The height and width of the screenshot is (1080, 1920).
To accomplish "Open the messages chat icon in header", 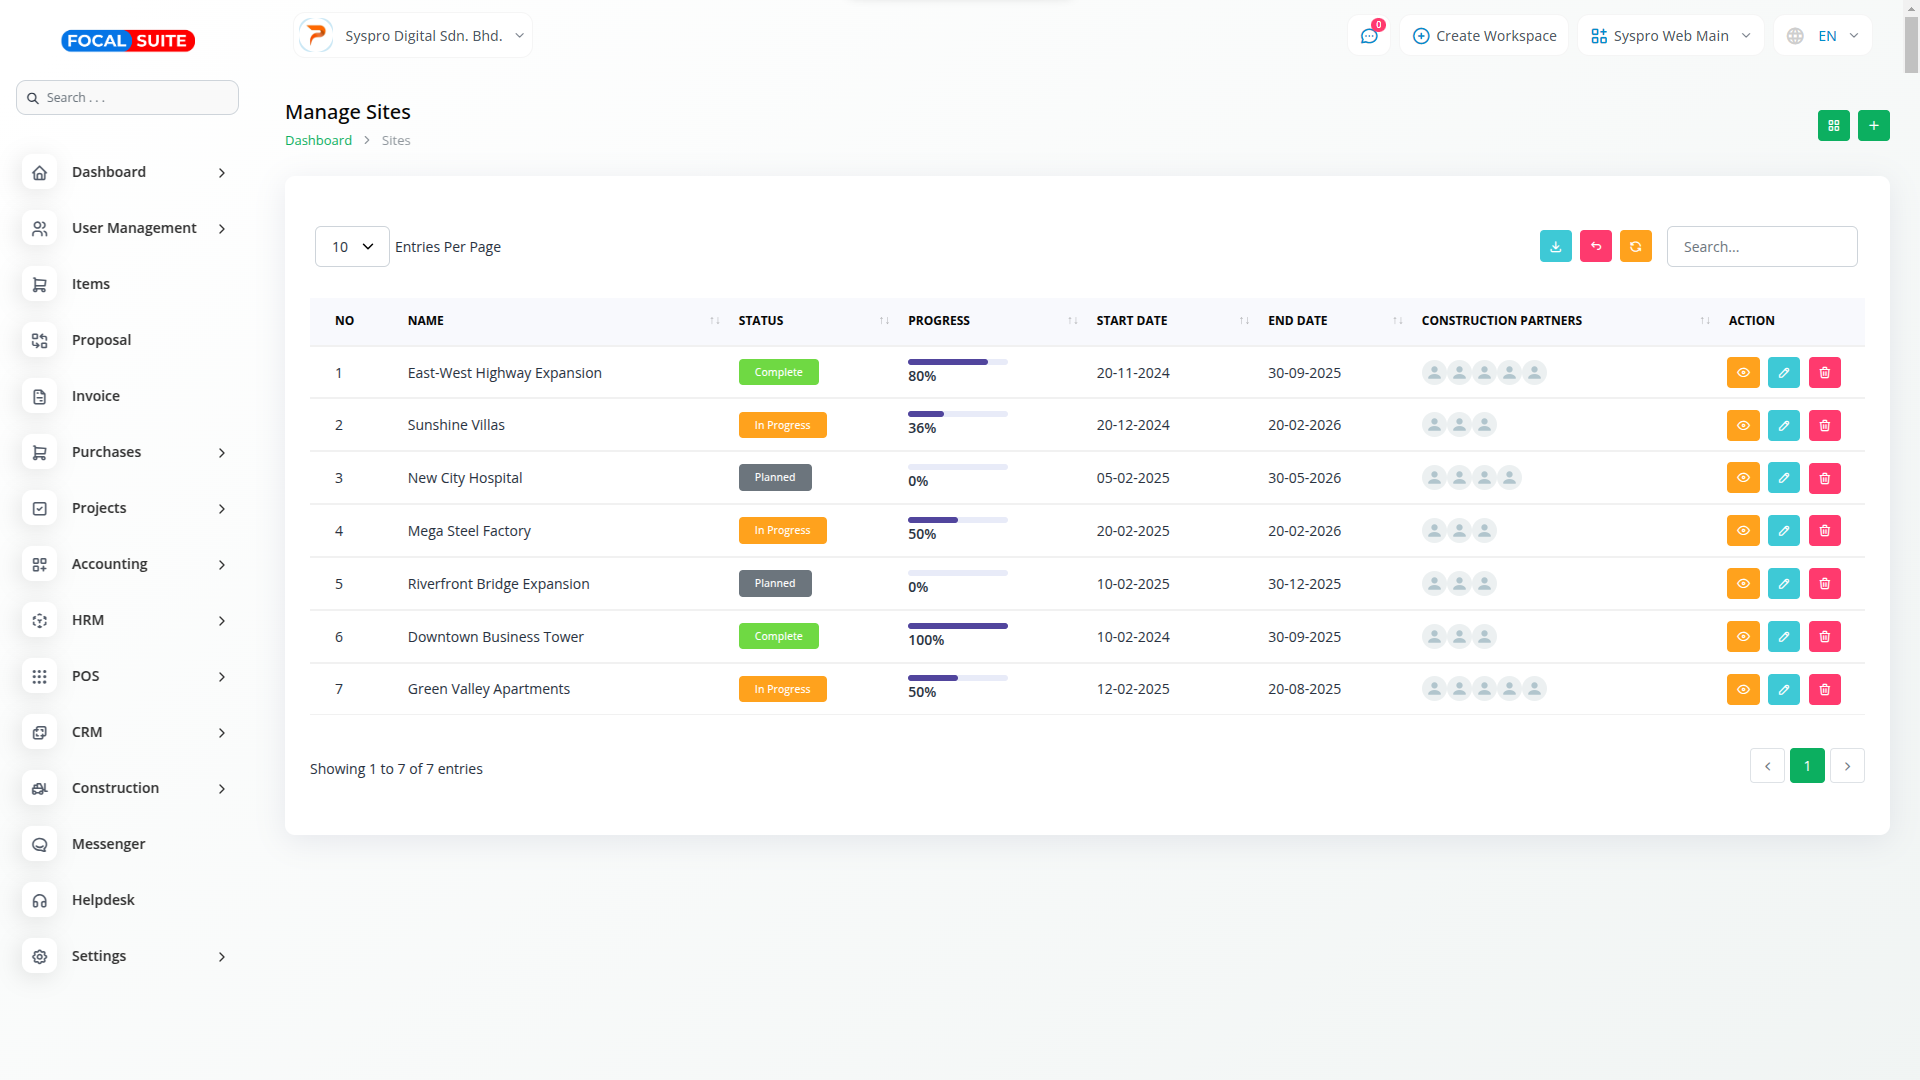I will click(1368, 36).
